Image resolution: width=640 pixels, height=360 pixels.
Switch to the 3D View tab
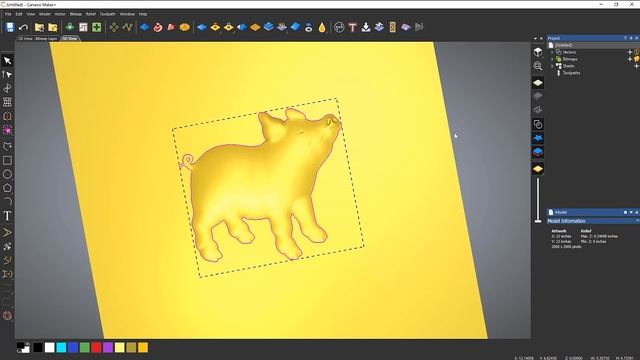click(70, 38)
